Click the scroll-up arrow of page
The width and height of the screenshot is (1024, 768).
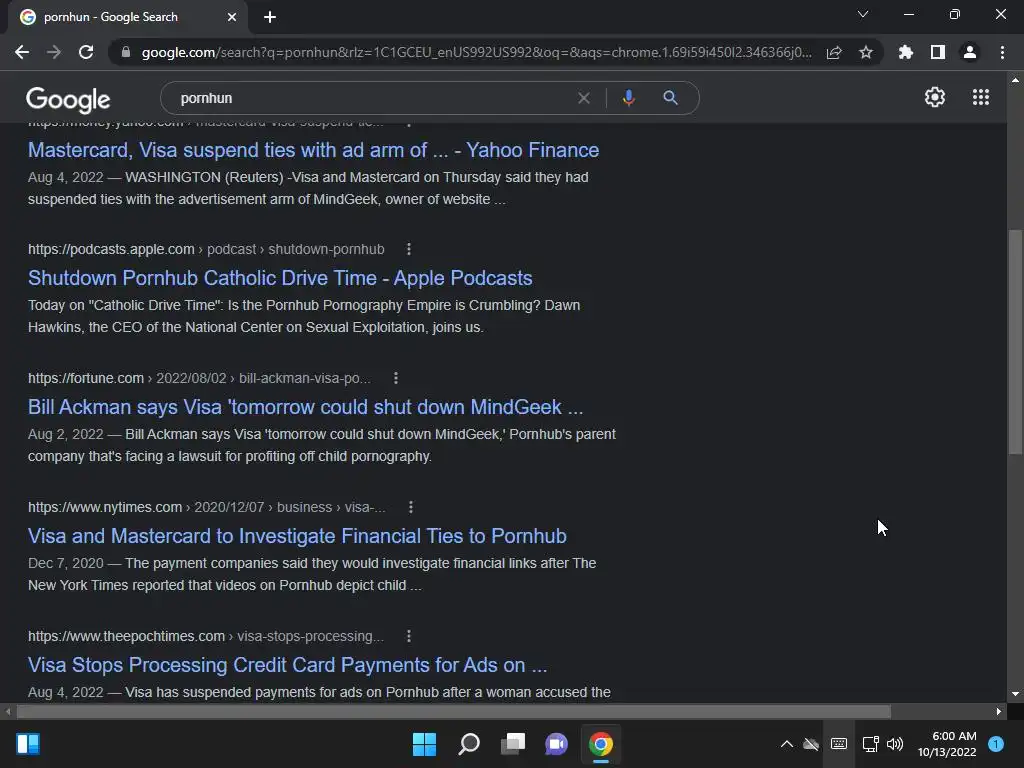click(x=1015, y=80)
